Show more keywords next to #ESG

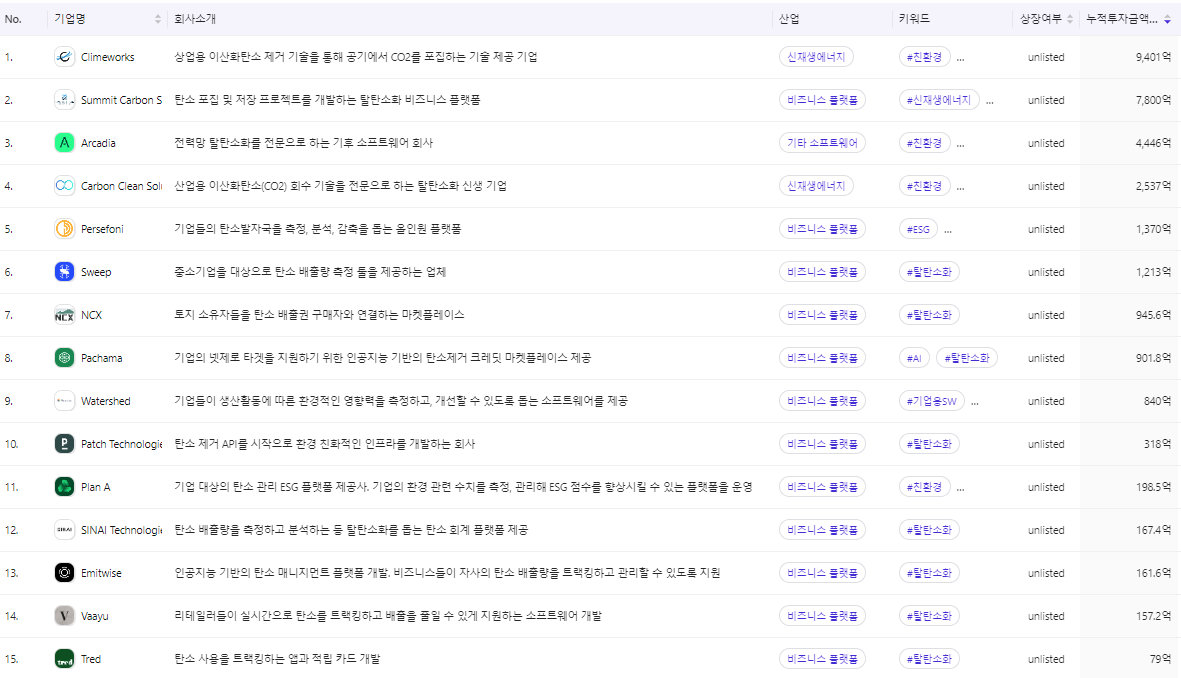pos(948,230)
